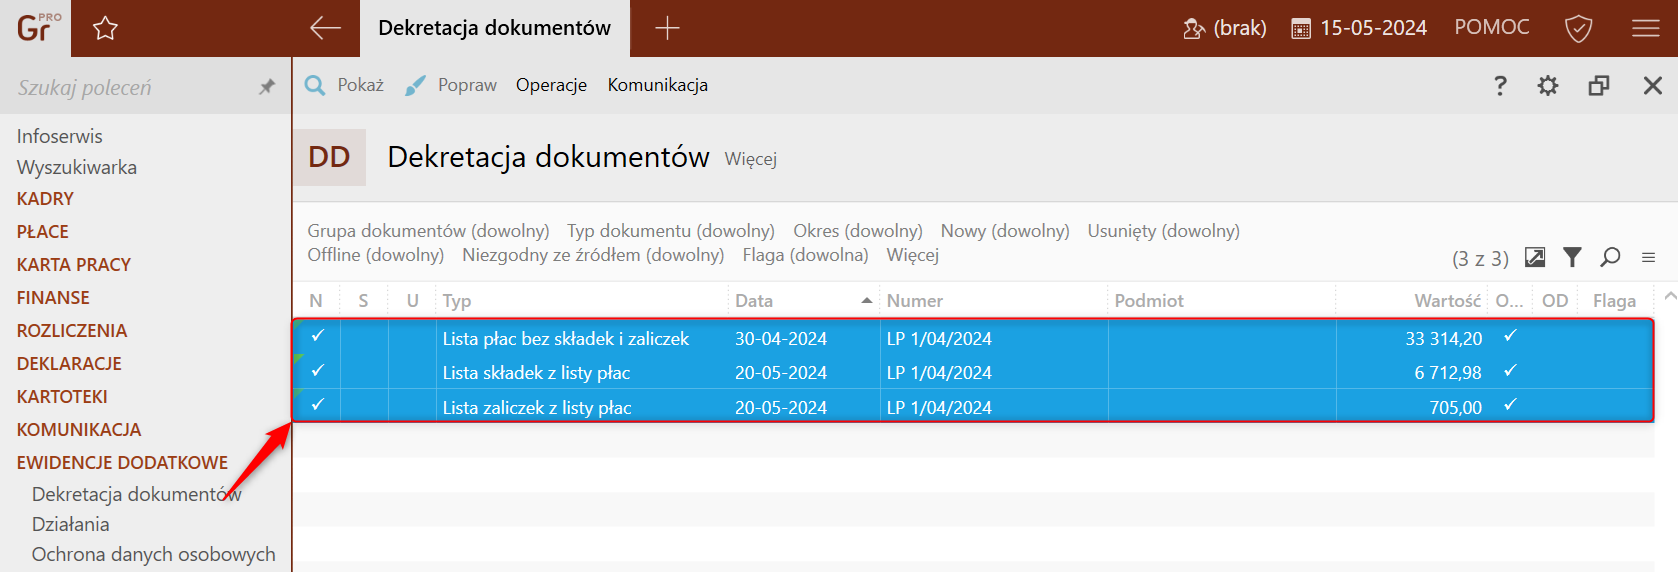Toggle N checkmark for Lista składek row

point(317,371)
